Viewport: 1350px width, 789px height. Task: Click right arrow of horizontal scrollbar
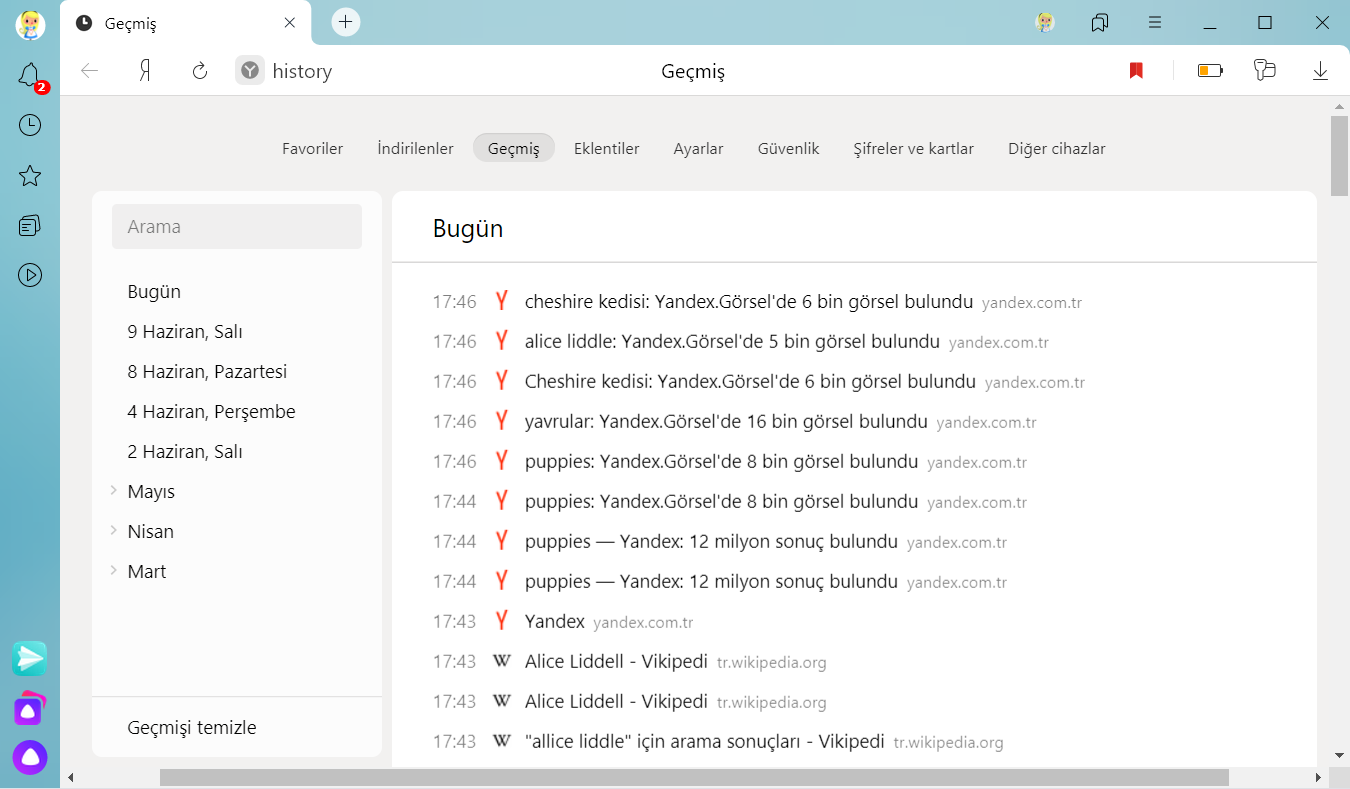(x=1319, y=777)
